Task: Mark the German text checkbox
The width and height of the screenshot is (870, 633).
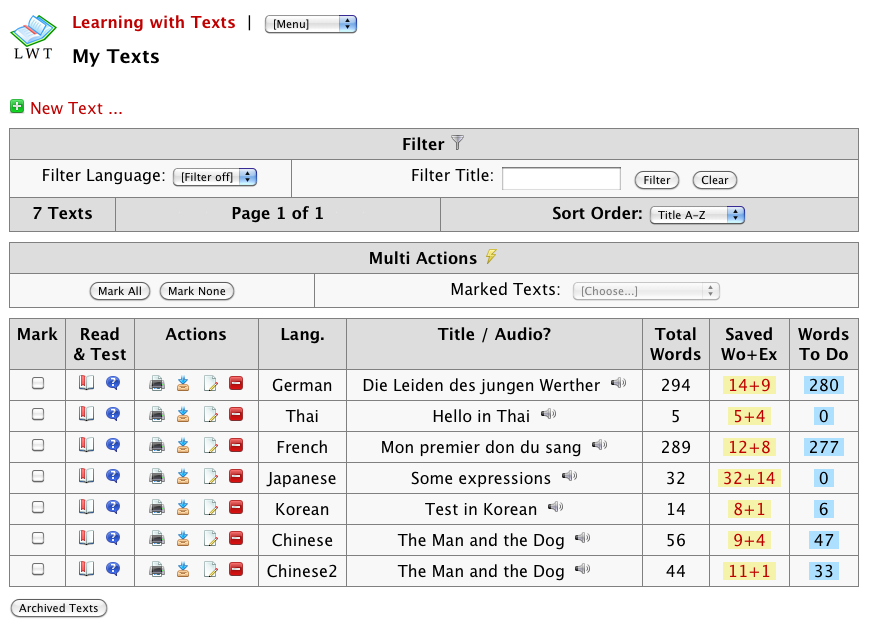Action: [38, 384]
